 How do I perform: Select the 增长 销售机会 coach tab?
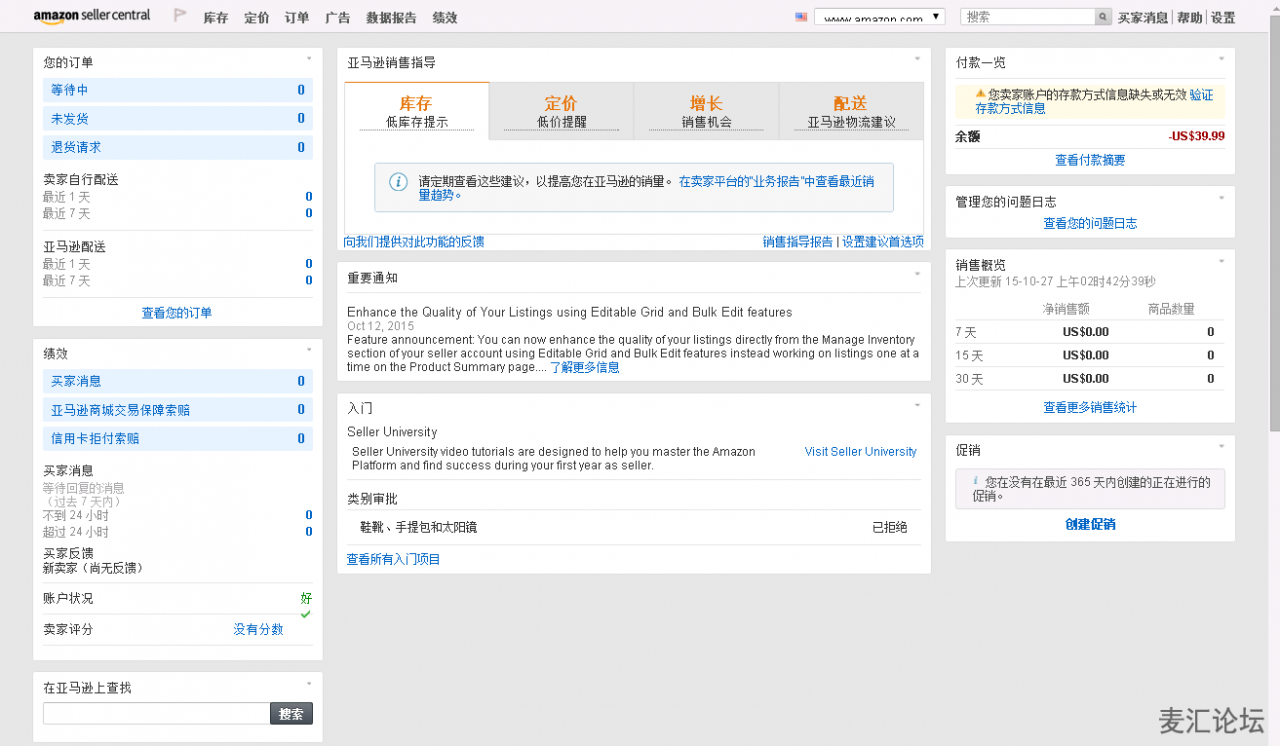pos(707,111)
